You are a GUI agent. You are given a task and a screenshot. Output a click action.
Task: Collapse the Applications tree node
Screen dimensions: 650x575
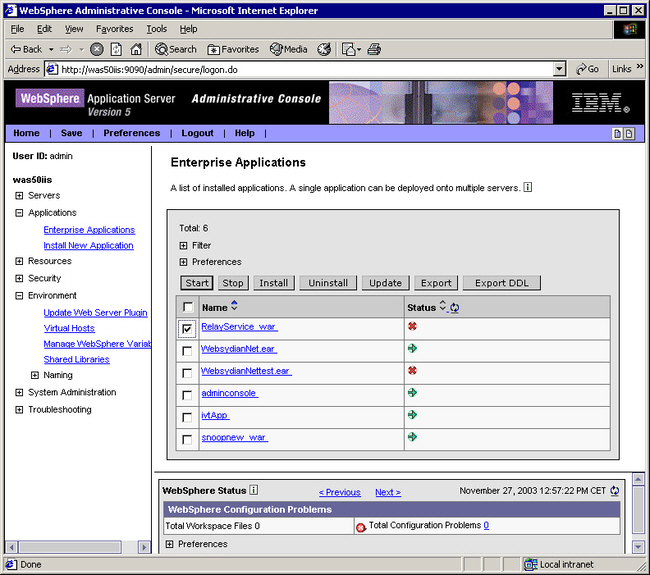[19, 213]
